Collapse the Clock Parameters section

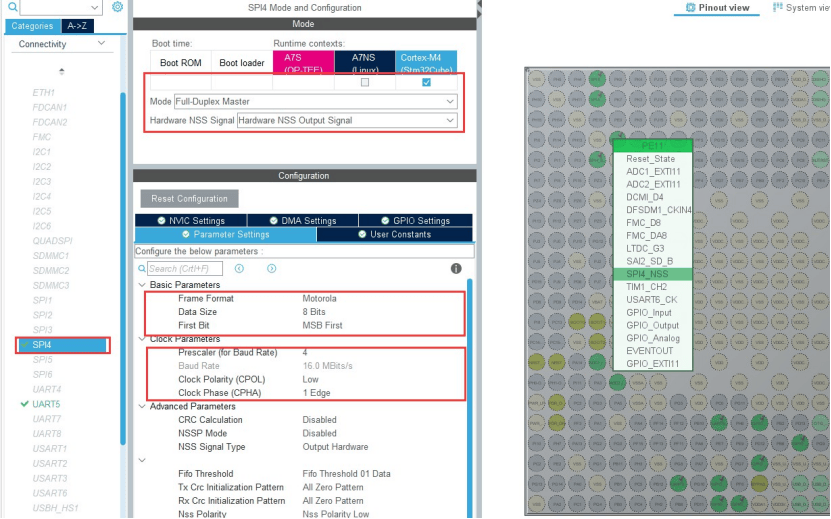142,339
